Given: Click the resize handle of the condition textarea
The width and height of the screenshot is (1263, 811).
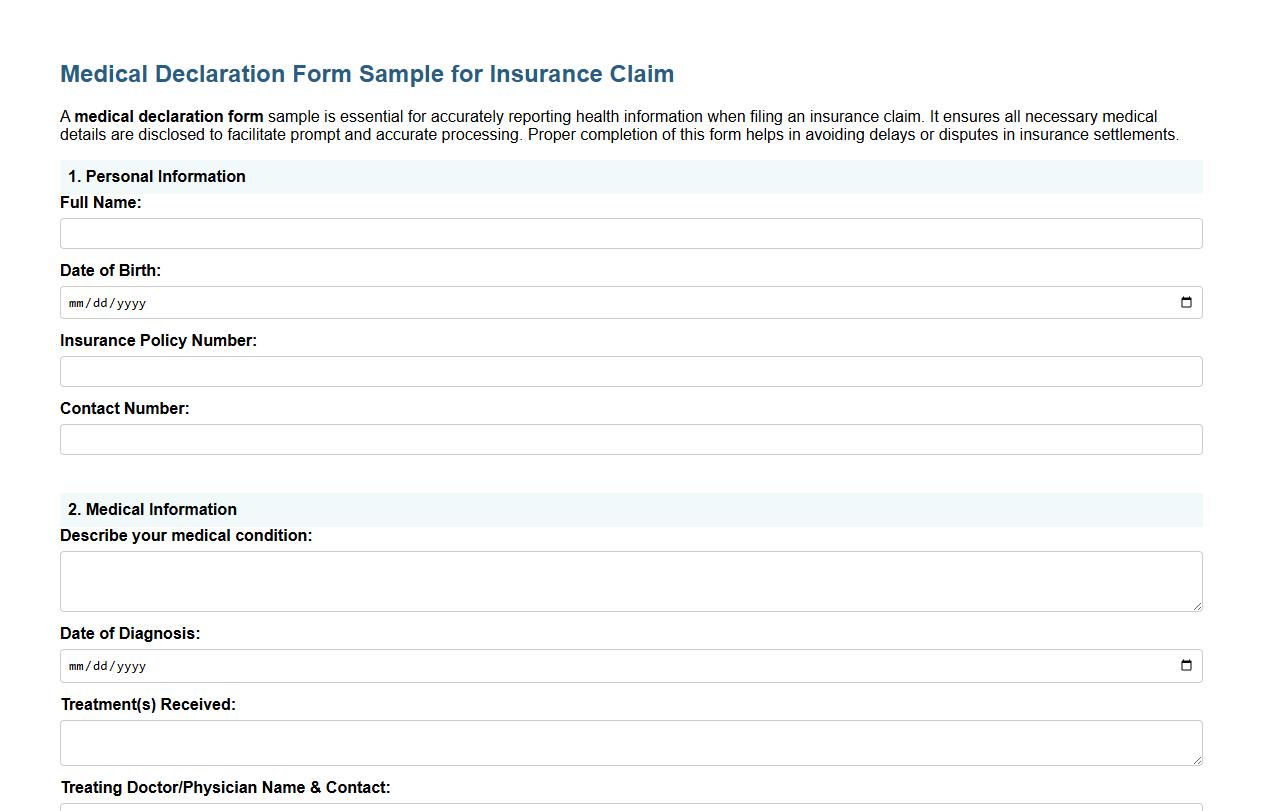Looking at the screenshot, I should [x=1197, y=607].
